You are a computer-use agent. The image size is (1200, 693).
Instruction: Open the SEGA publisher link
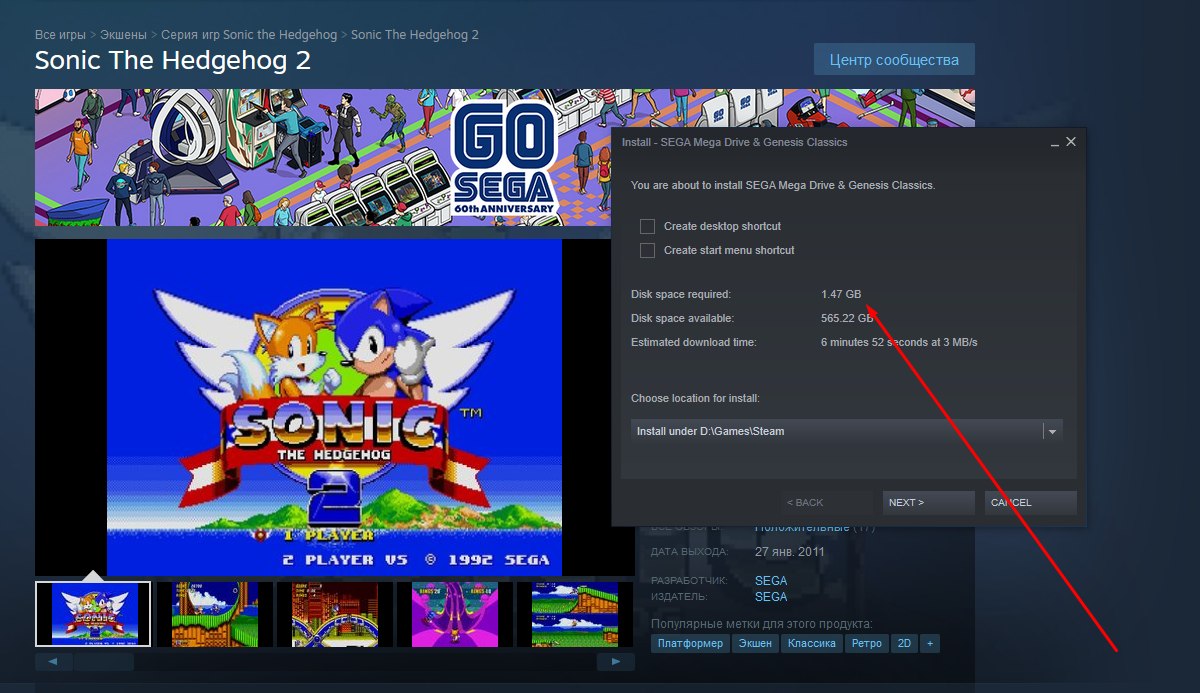coord(771,597)
